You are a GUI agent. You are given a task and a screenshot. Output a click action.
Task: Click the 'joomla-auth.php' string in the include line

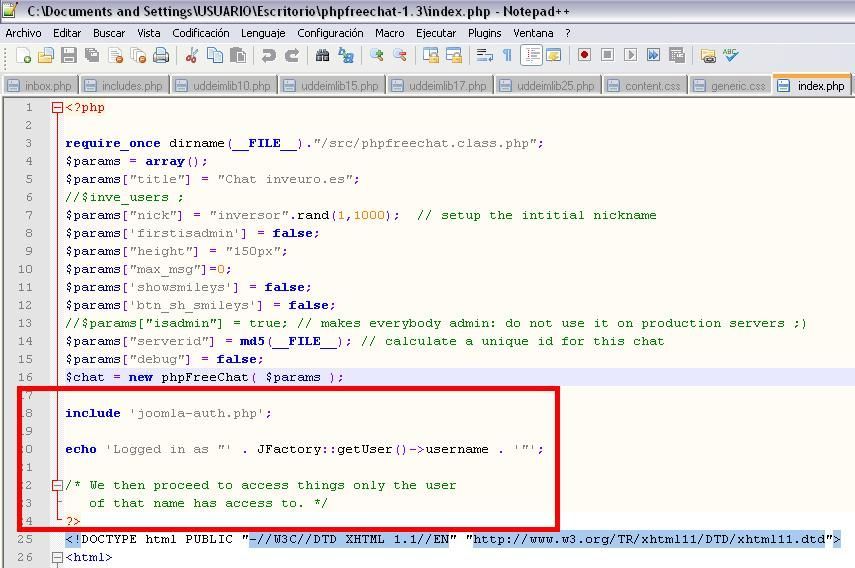(197, 413)
